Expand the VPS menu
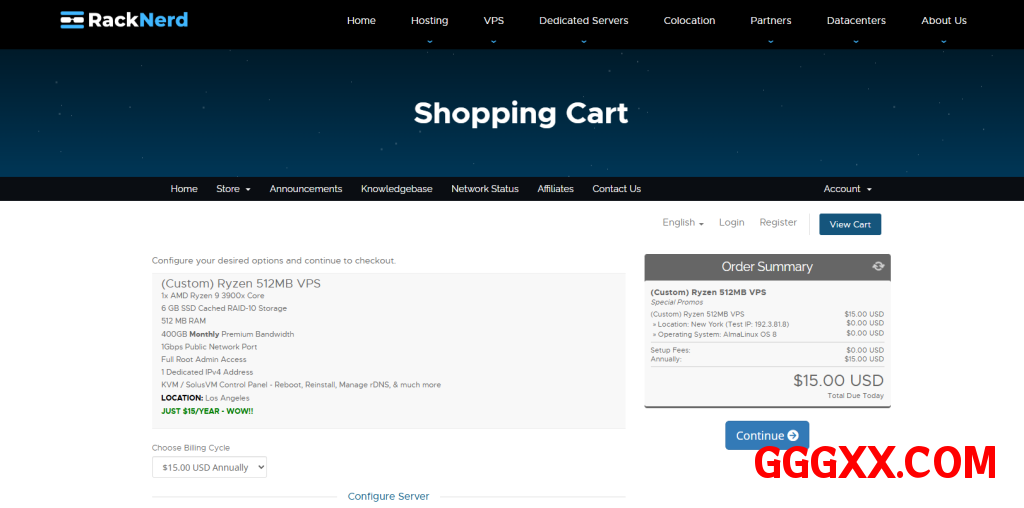This screenshot has height=508, width=1024. (494, 20)
